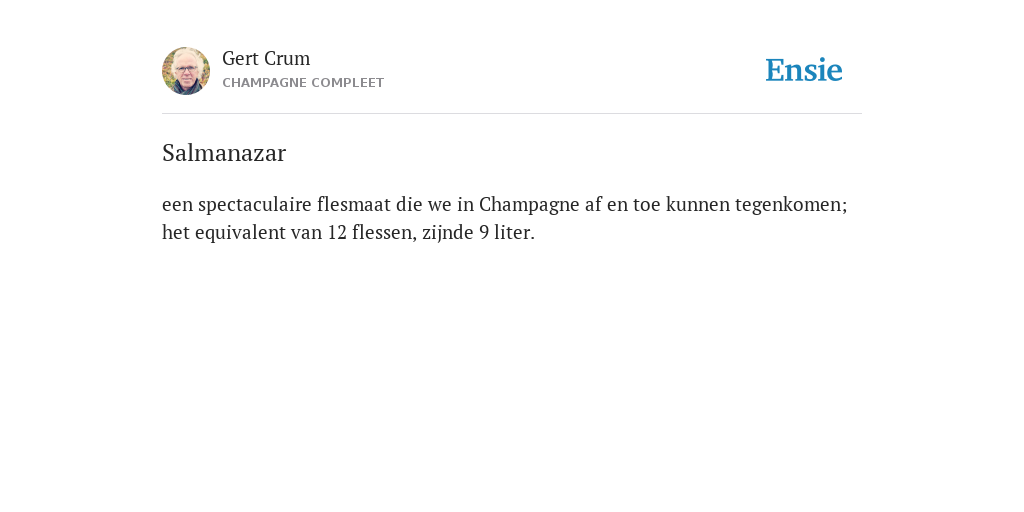
Task: Open the CHAMPAGNE COMPLEET source label
Action: click(303, 83)
